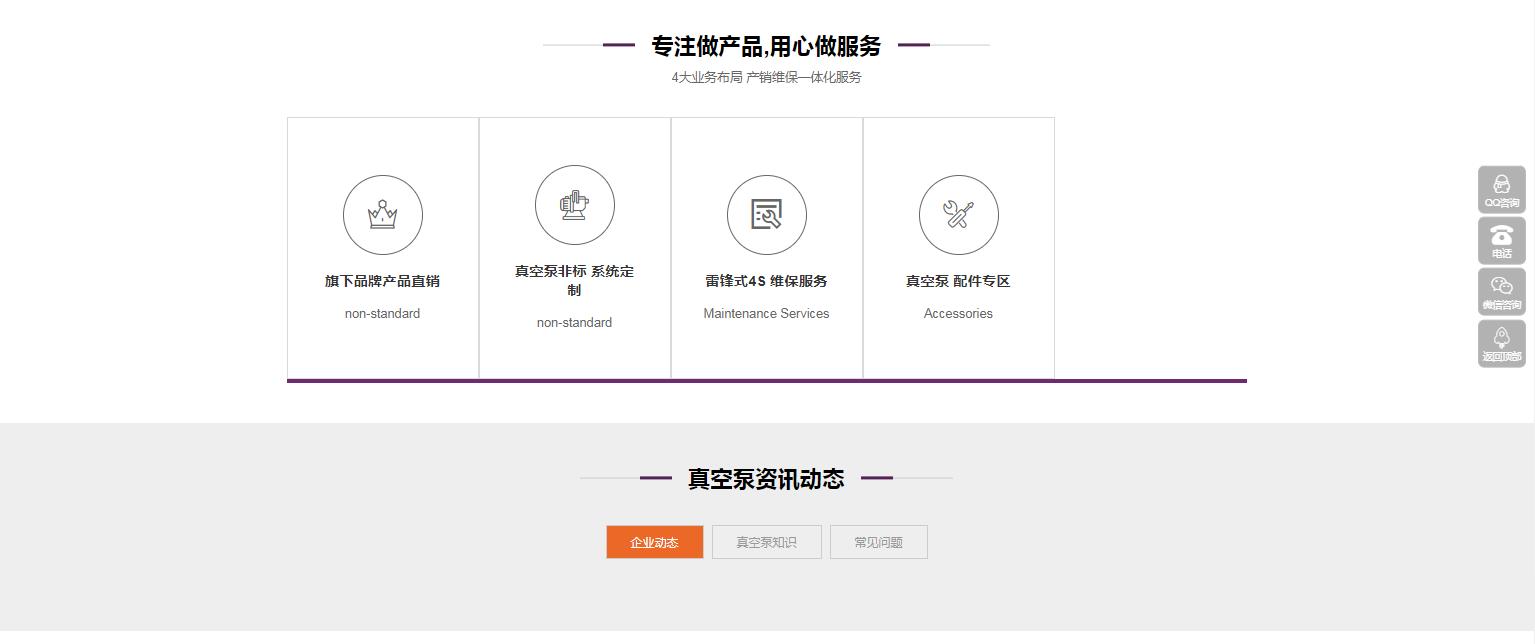
Task: Open the 旗下品牌产品直销 link
Action: (x=382, y=281)
